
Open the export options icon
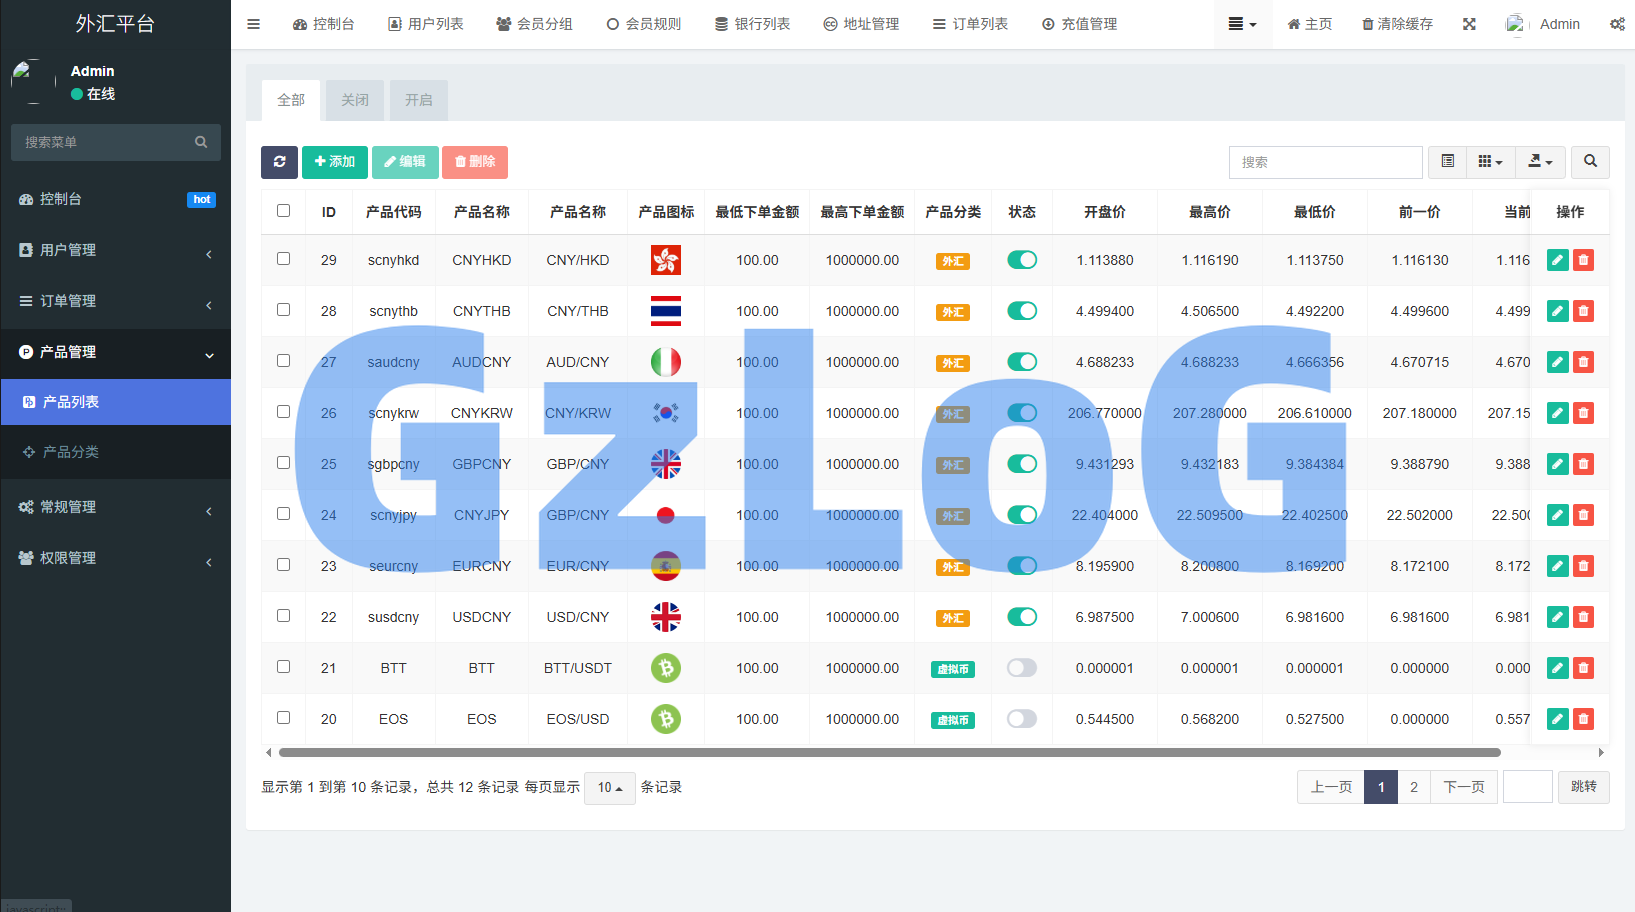coord(1539,161)
